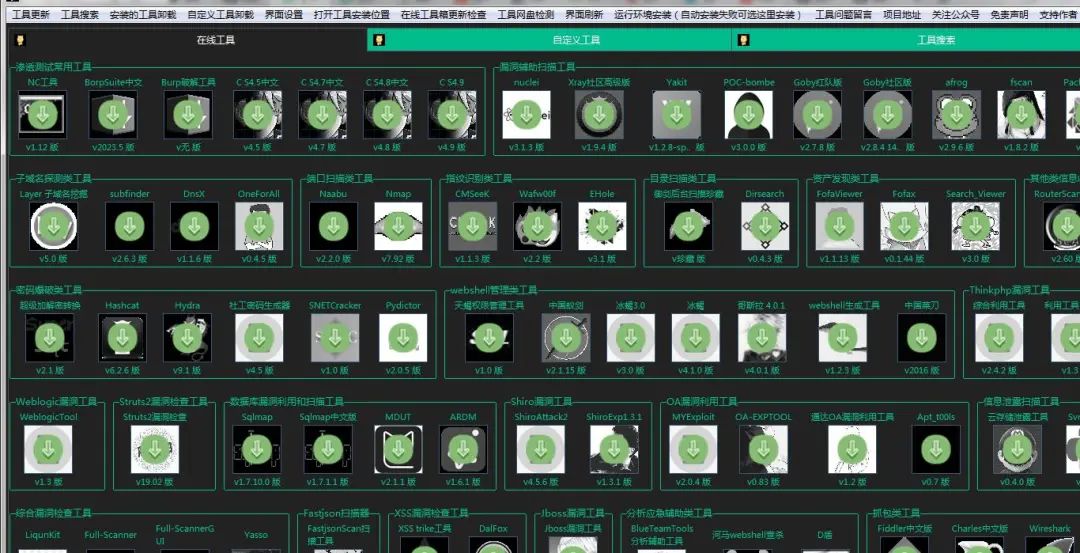Click the CMSeeK icon
The image size is (1080, 553).
(472, 226)
